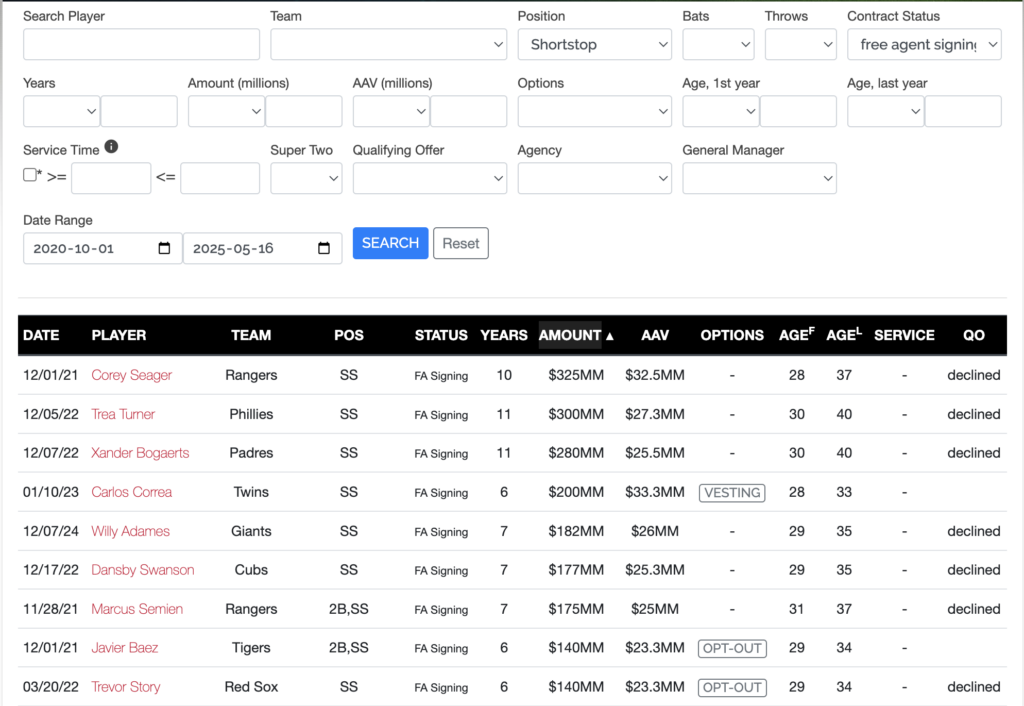Screen dimensions: 1024x706
Task: Sort table by TEAM column header
Action: pyautogui.click(x=251, y=335)
